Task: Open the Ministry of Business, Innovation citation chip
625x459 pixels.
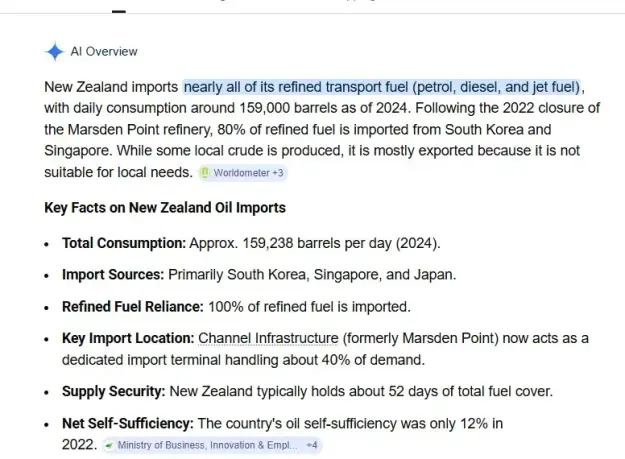Action: 212,445
